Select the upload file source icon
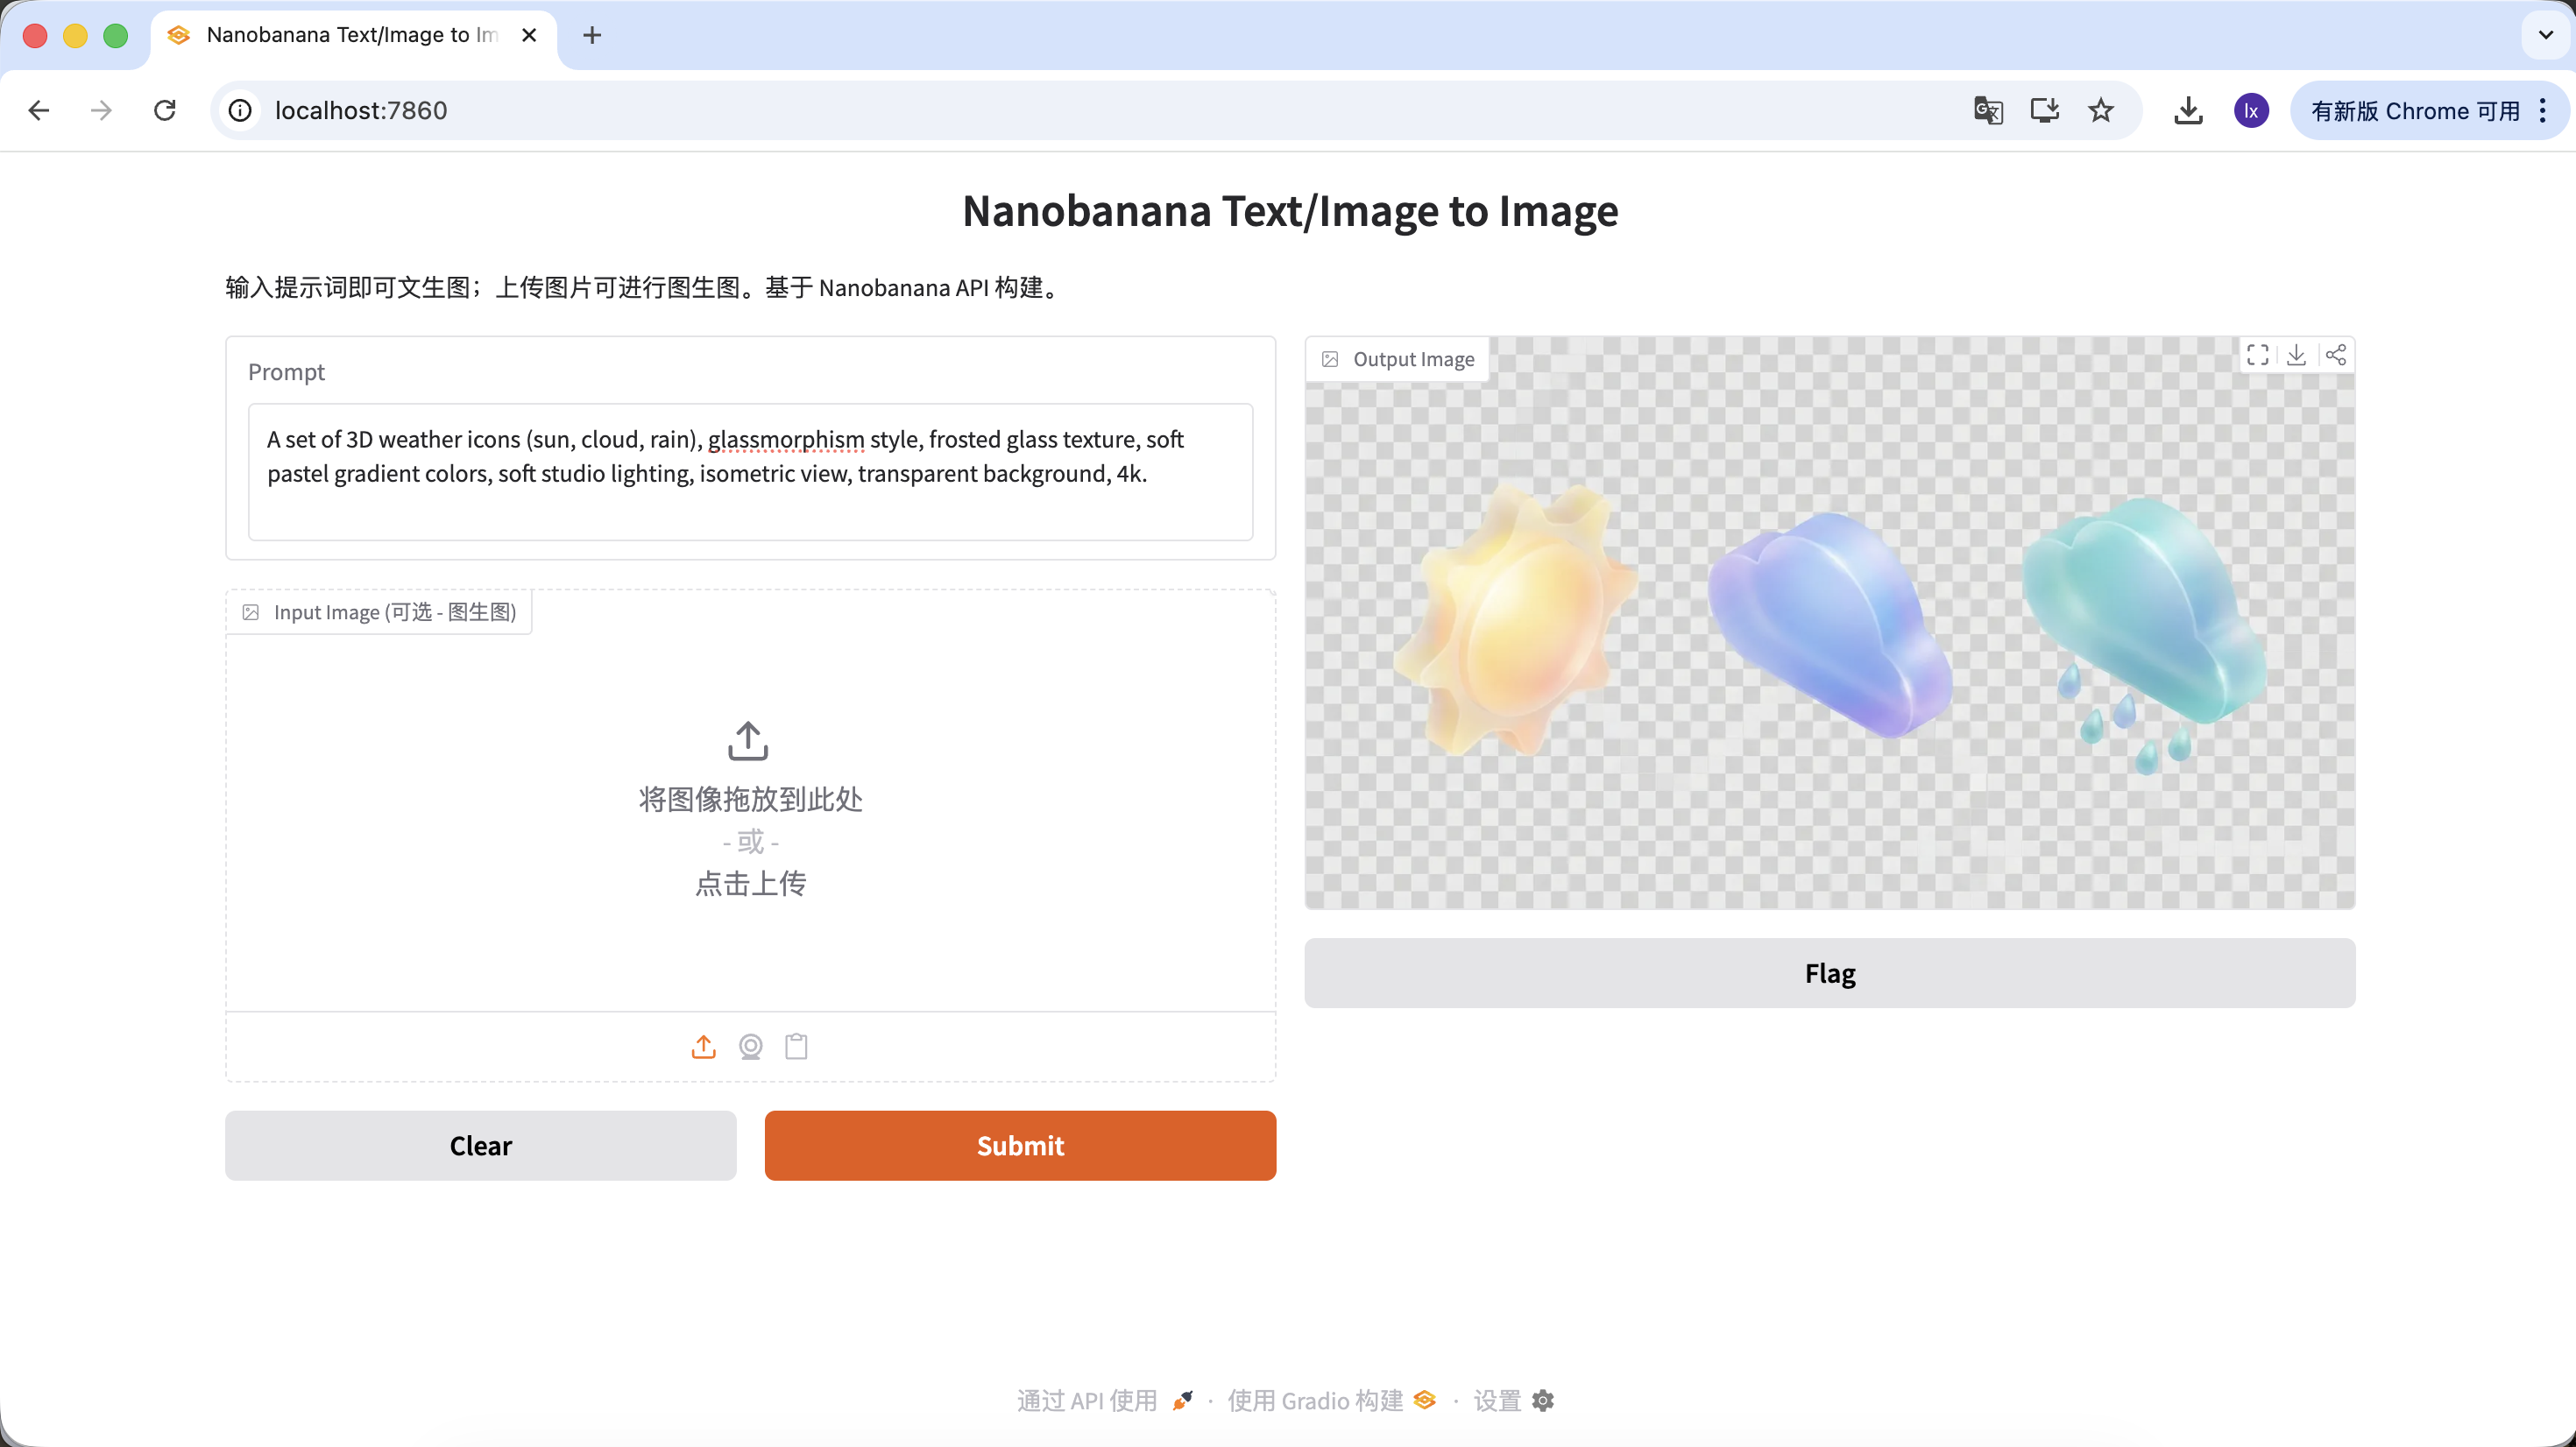 coord(703,1046)
